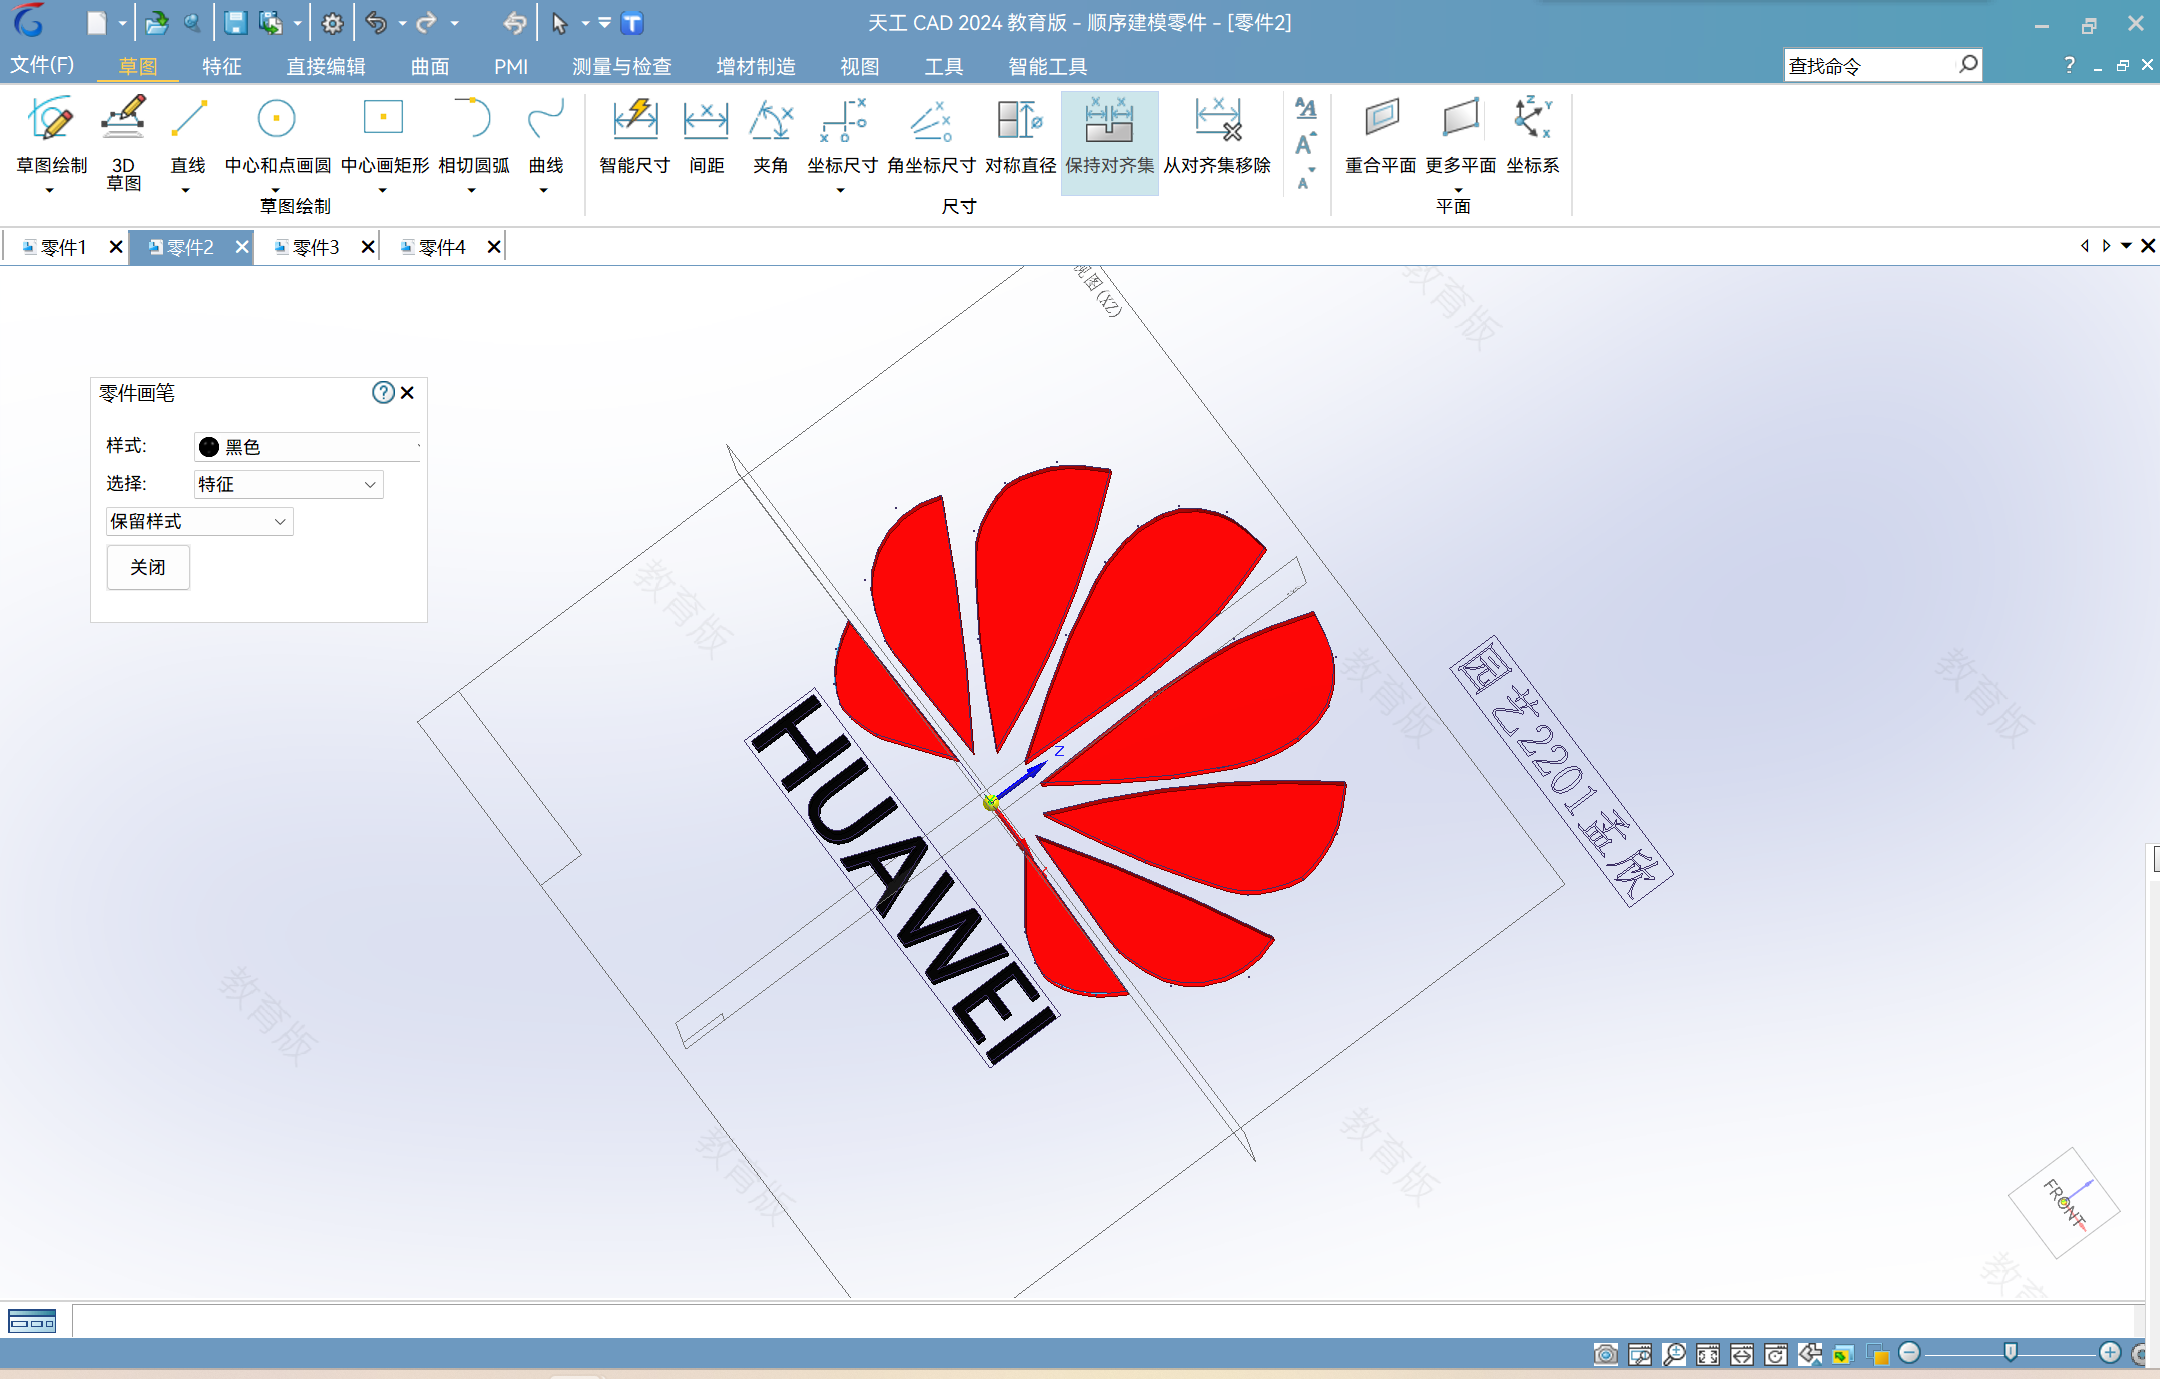Viewport: 2160px width, 1379px height.
Task: Select the 直线 line tool
Action: click(x=188, y=135)
